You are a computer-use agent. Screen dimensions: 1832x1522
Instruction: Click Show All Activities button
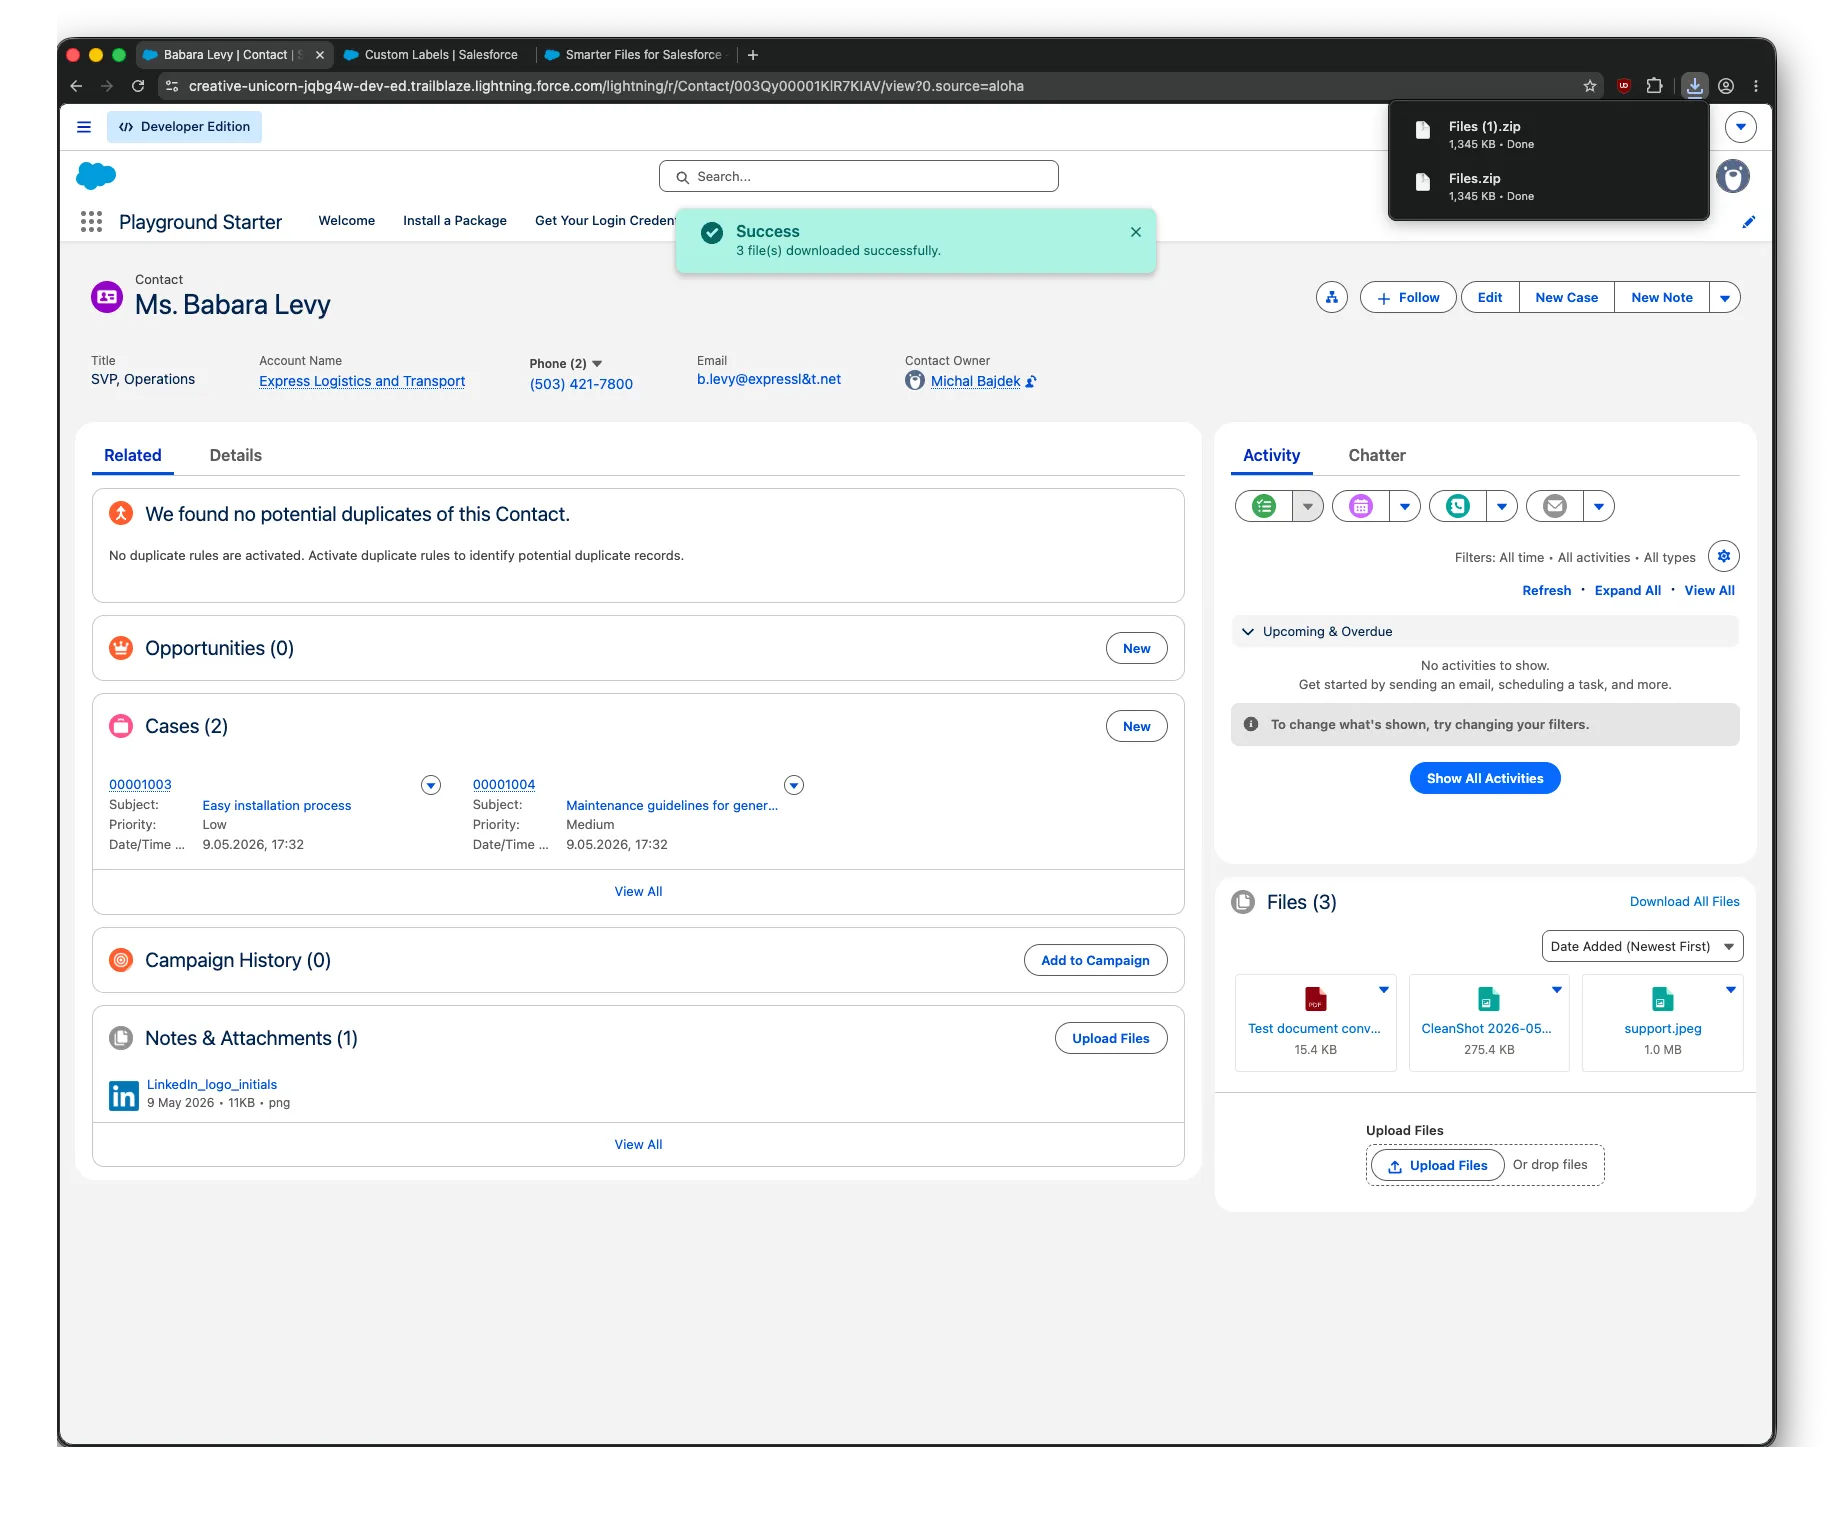(x=1484, y=778)
